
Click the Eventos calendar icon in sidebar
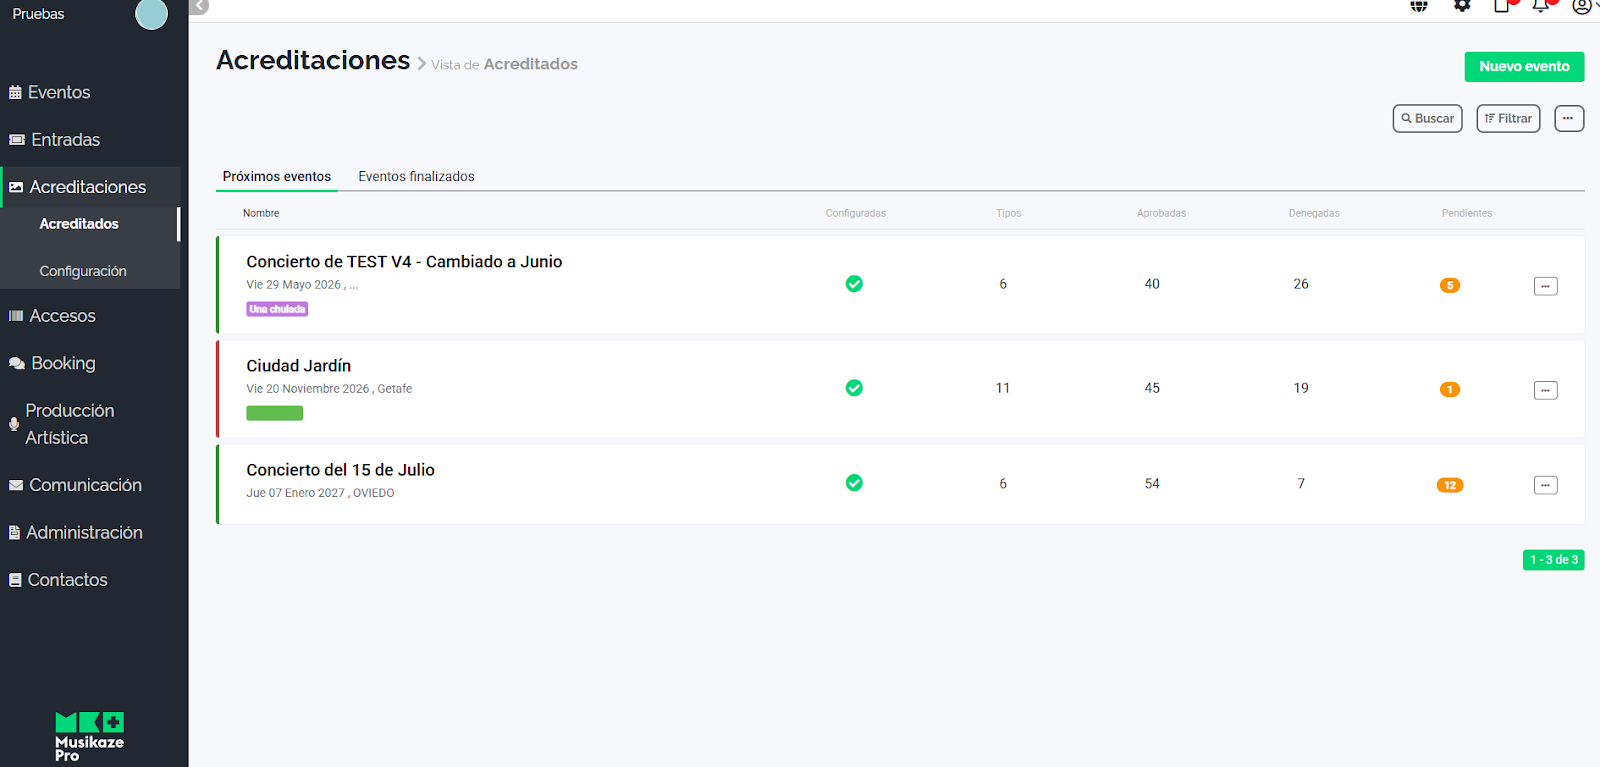click(15, 93)
